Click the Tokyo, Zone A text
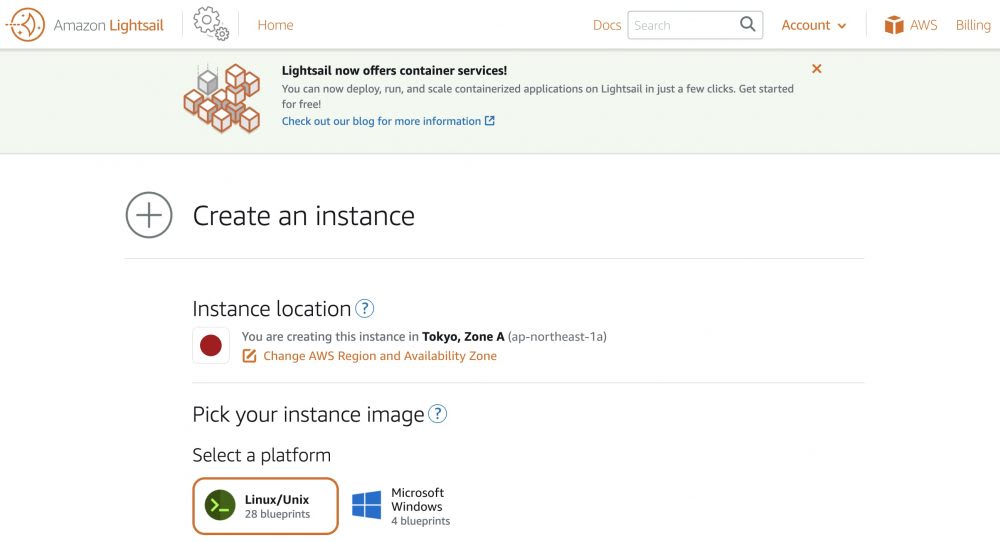 click(x=463, y=337)
